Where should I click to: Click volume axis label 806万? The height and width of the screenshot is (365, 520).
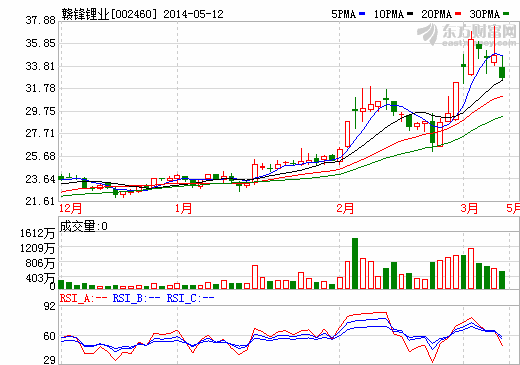(40, 263)
